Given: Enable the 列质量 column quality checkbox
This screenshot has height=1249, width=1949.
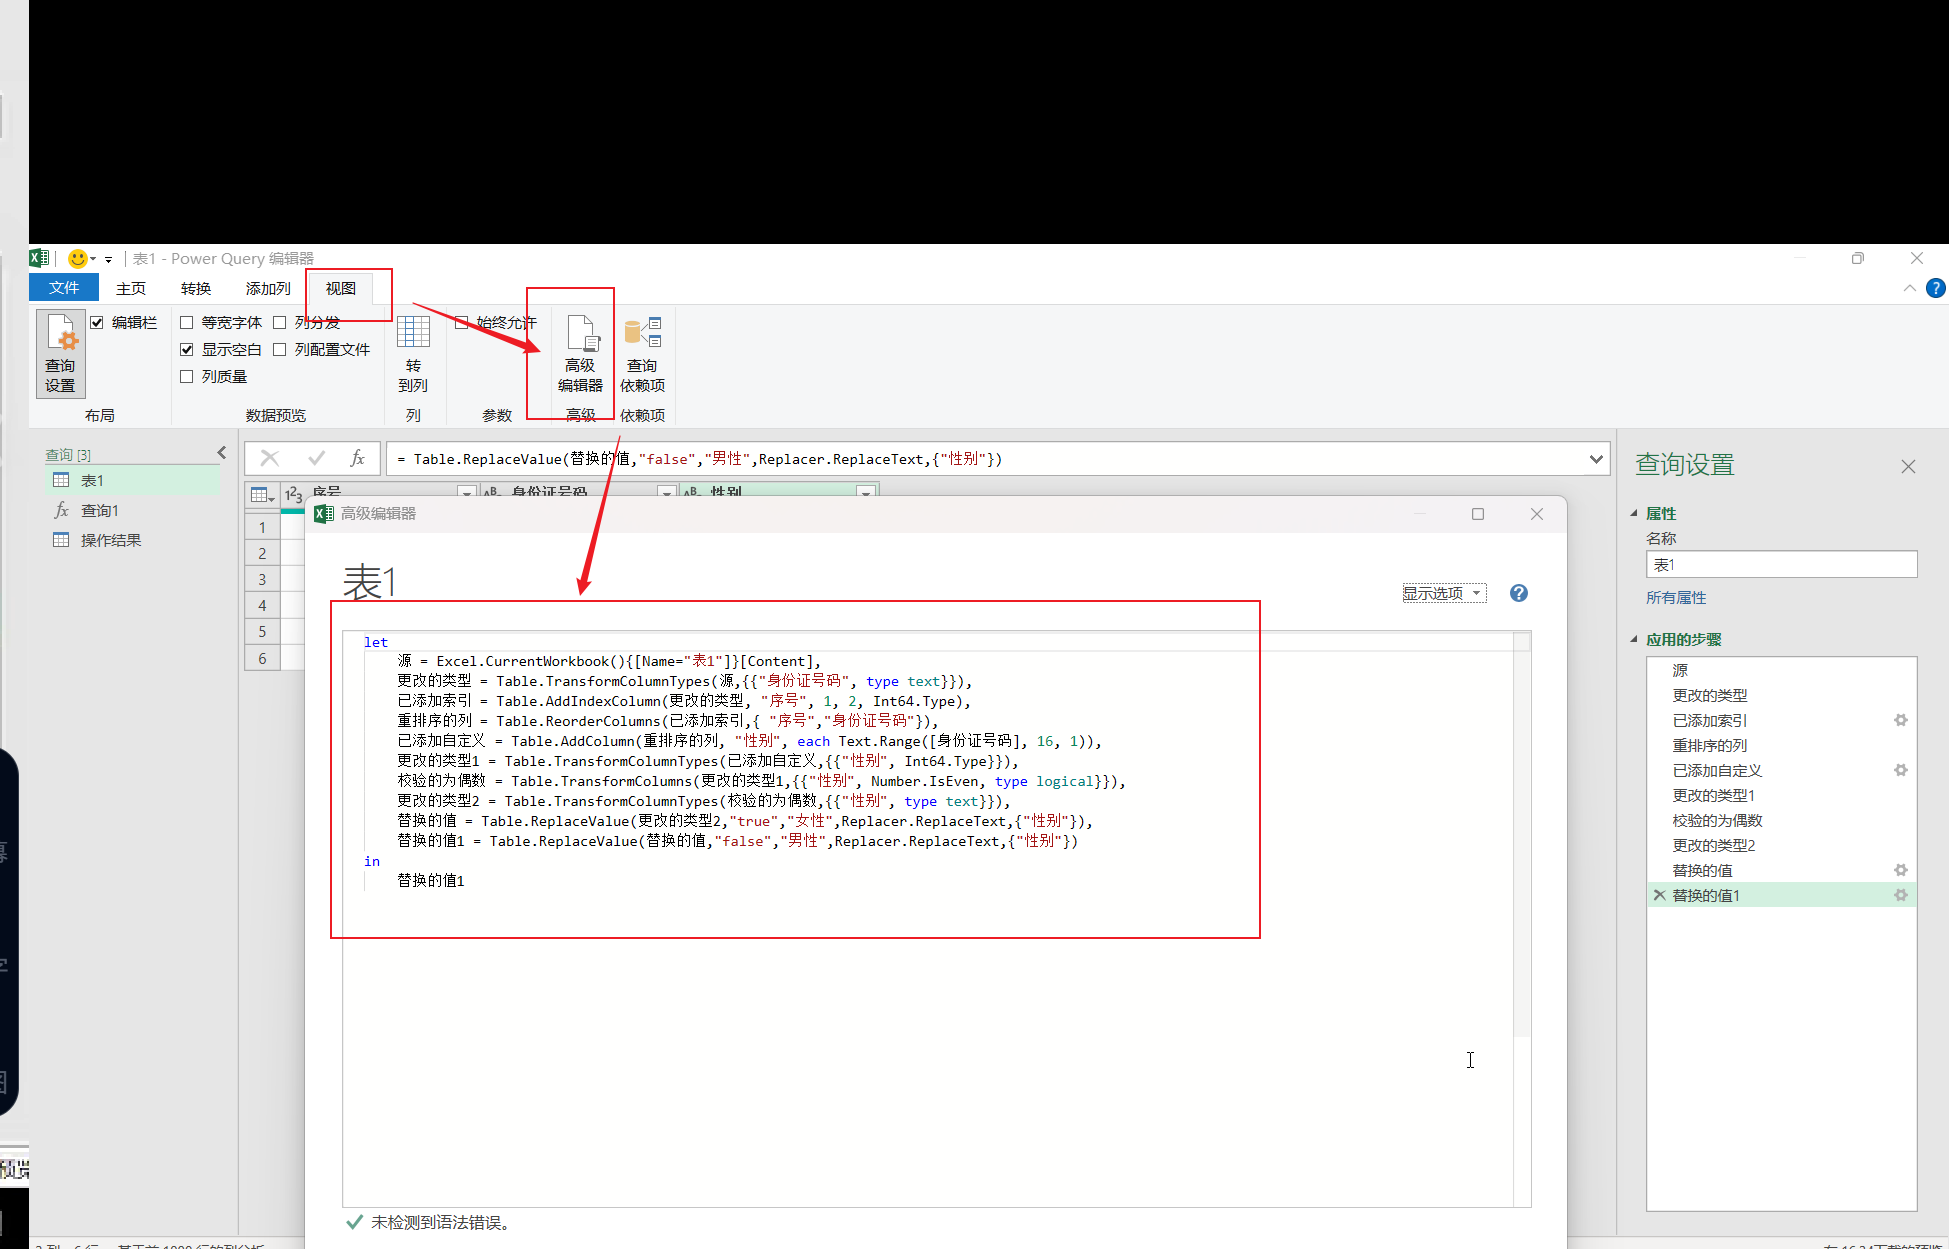Looking at the screenshot, I should (x=186, y=376).
